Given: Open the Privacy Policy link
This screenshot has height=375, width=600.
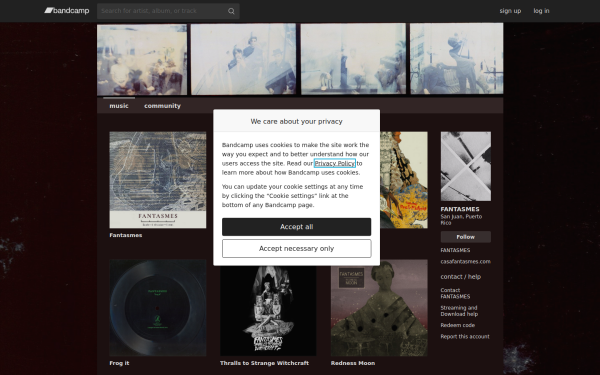Looking at the screenshot, I should coord(335,163).
